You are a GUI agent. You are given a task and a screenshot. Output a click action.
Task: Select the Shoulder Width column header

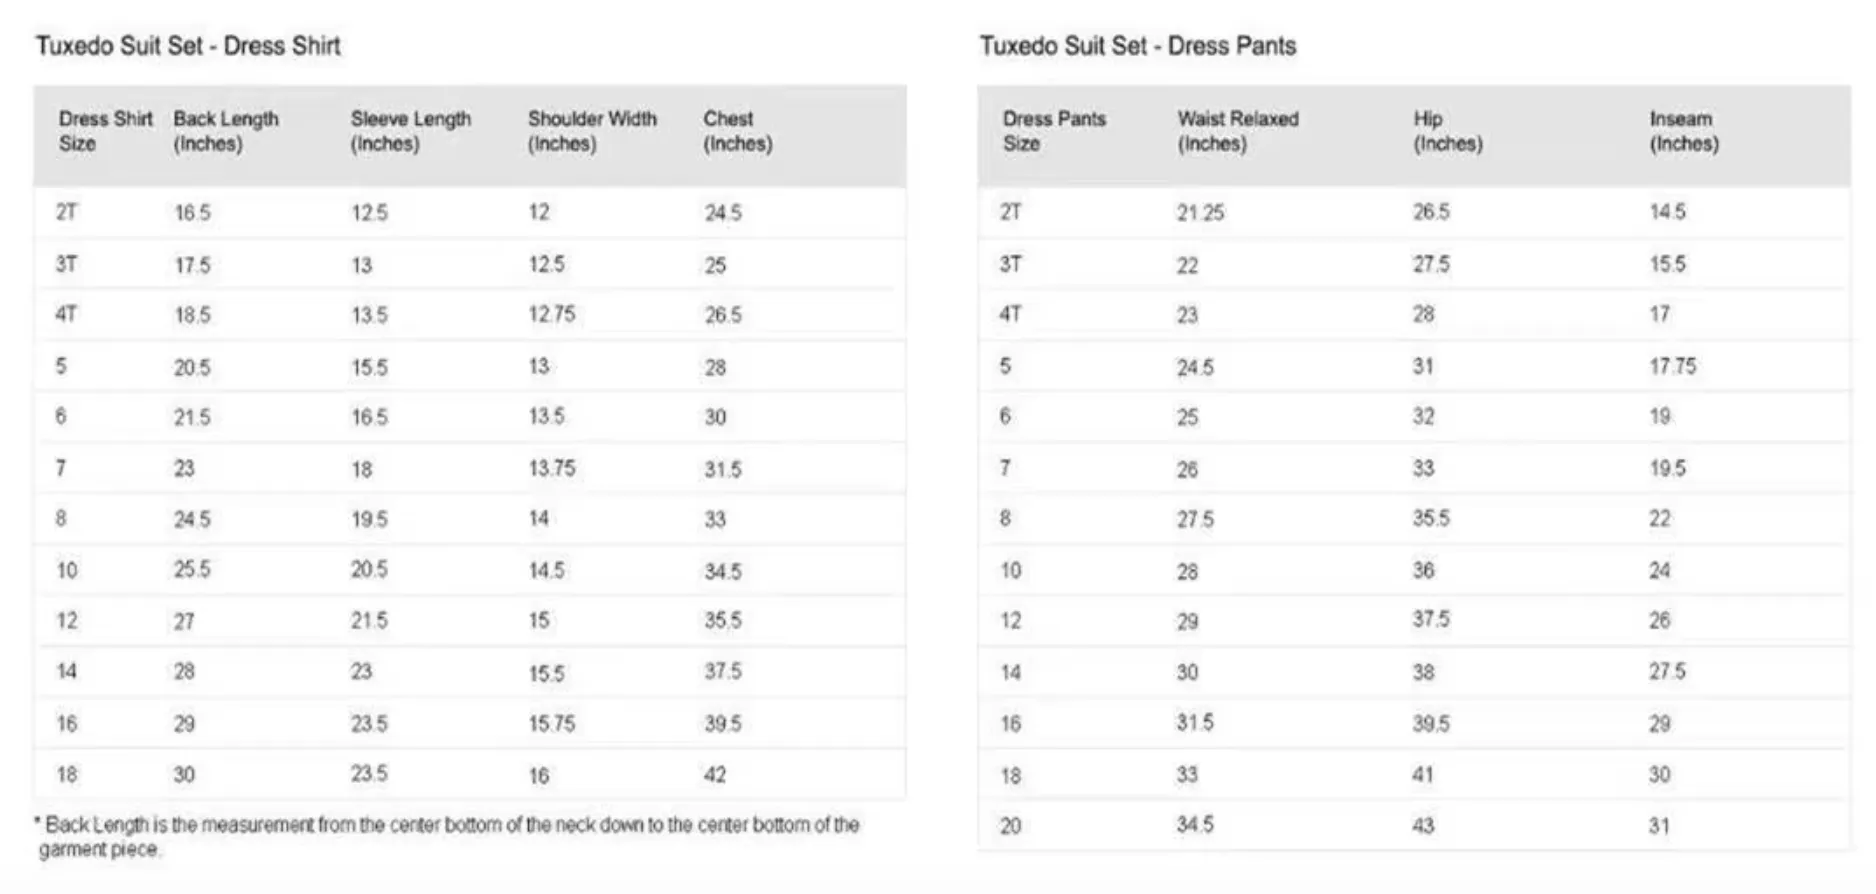pos(592,131)
